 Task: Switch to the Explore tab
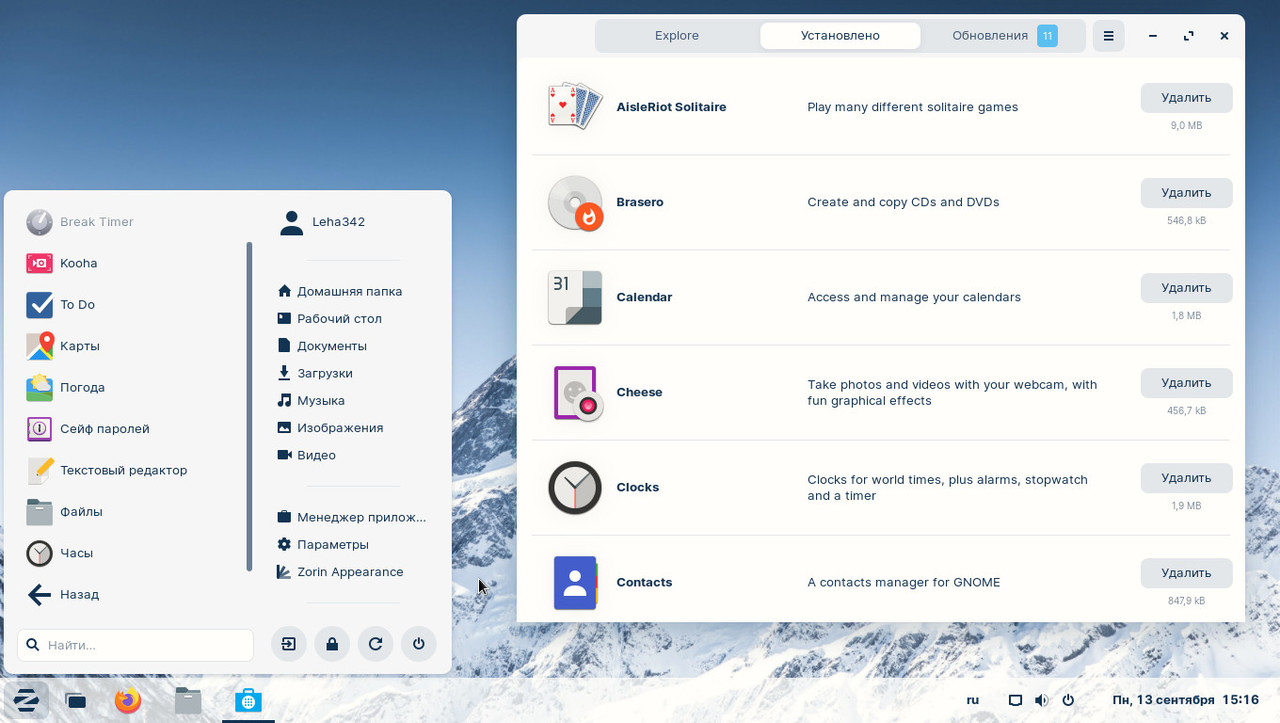(677, 35)
